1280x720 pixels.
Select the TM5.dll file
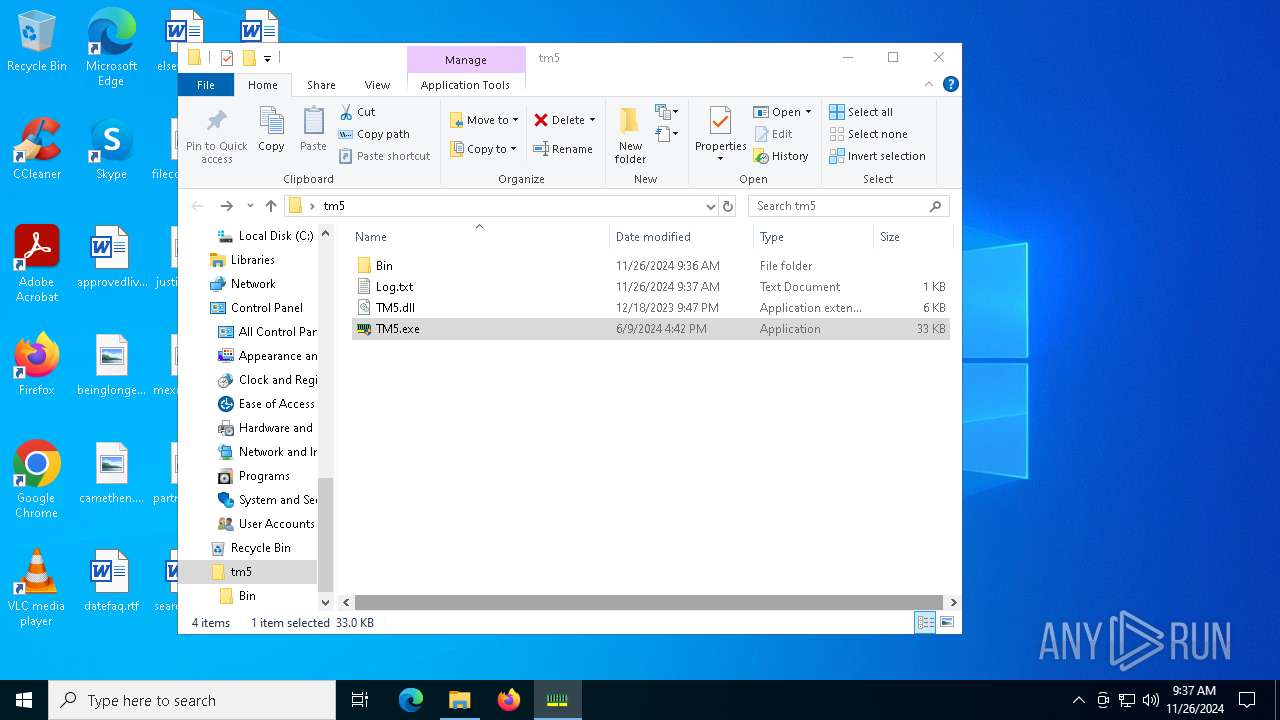coord(650,308)
